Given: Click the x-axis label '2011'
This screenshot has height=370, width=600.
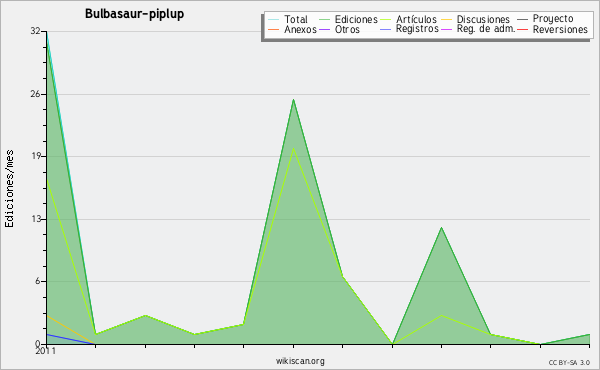Looking at the screenshot, I should [46, 351].
